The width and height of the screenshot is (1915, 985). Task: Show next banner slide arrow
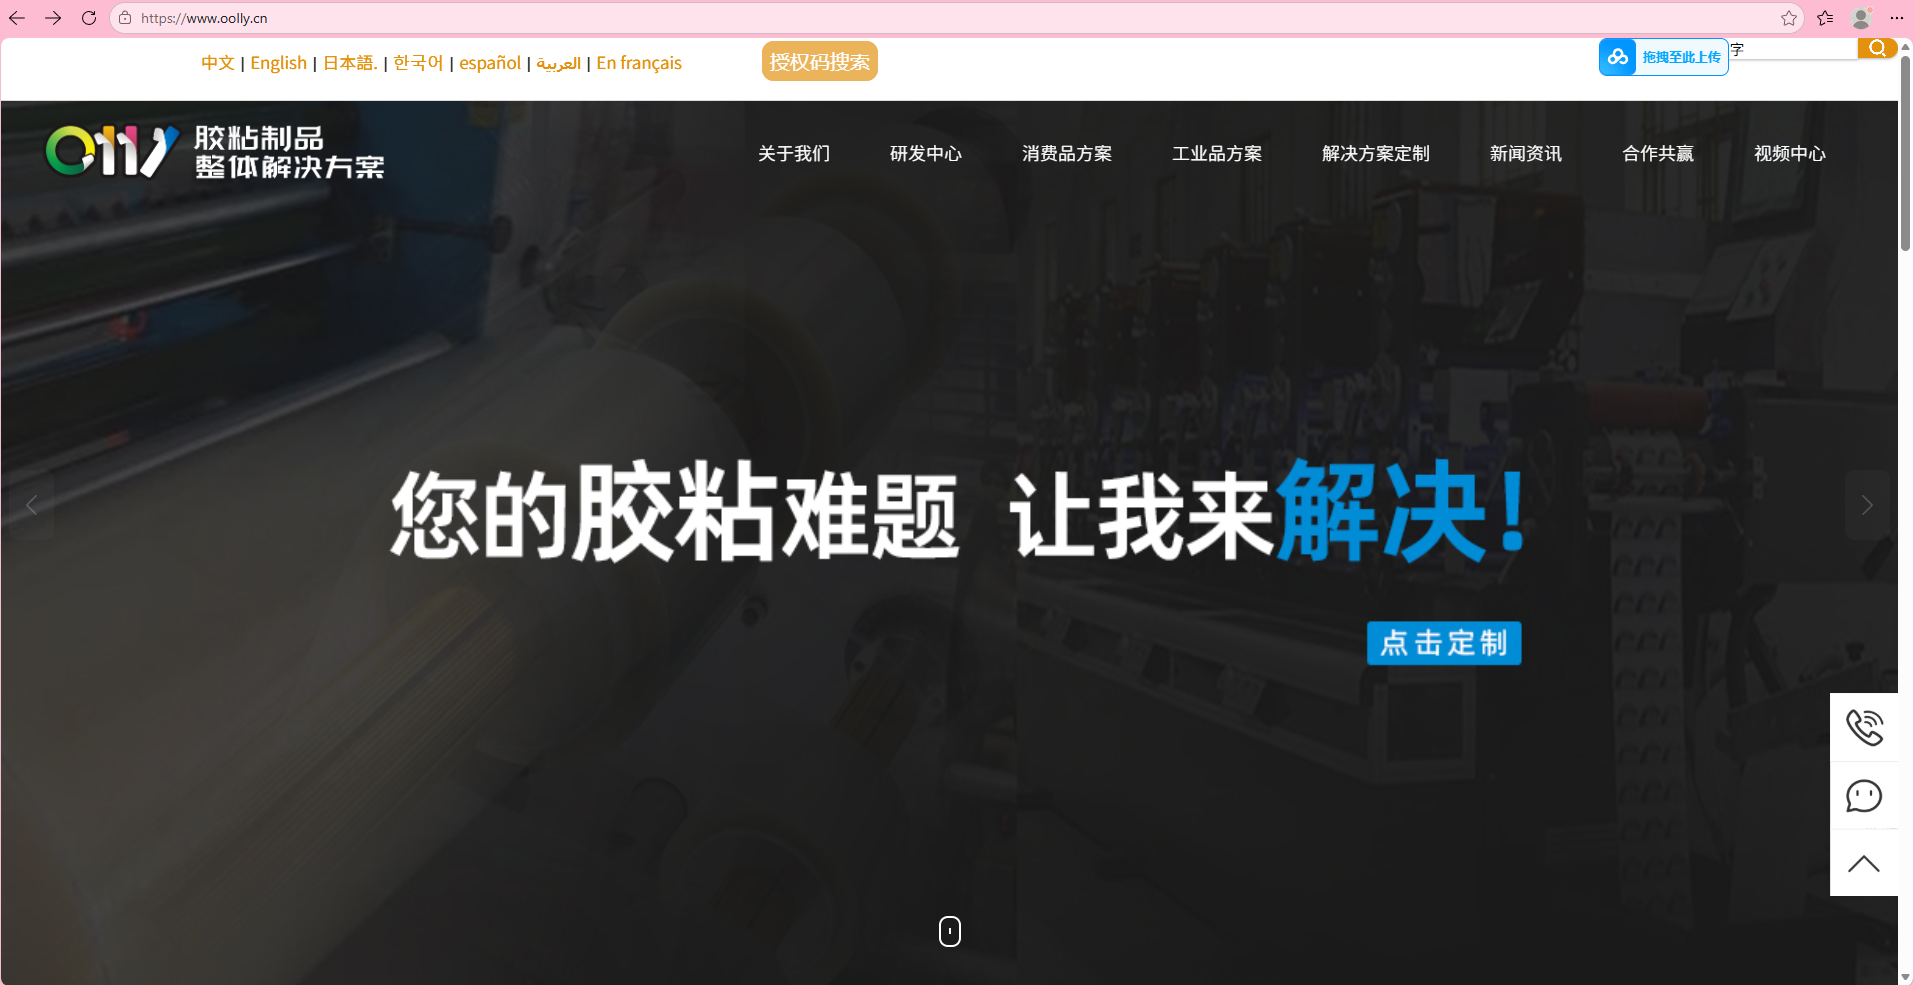tap(1866, 505)
